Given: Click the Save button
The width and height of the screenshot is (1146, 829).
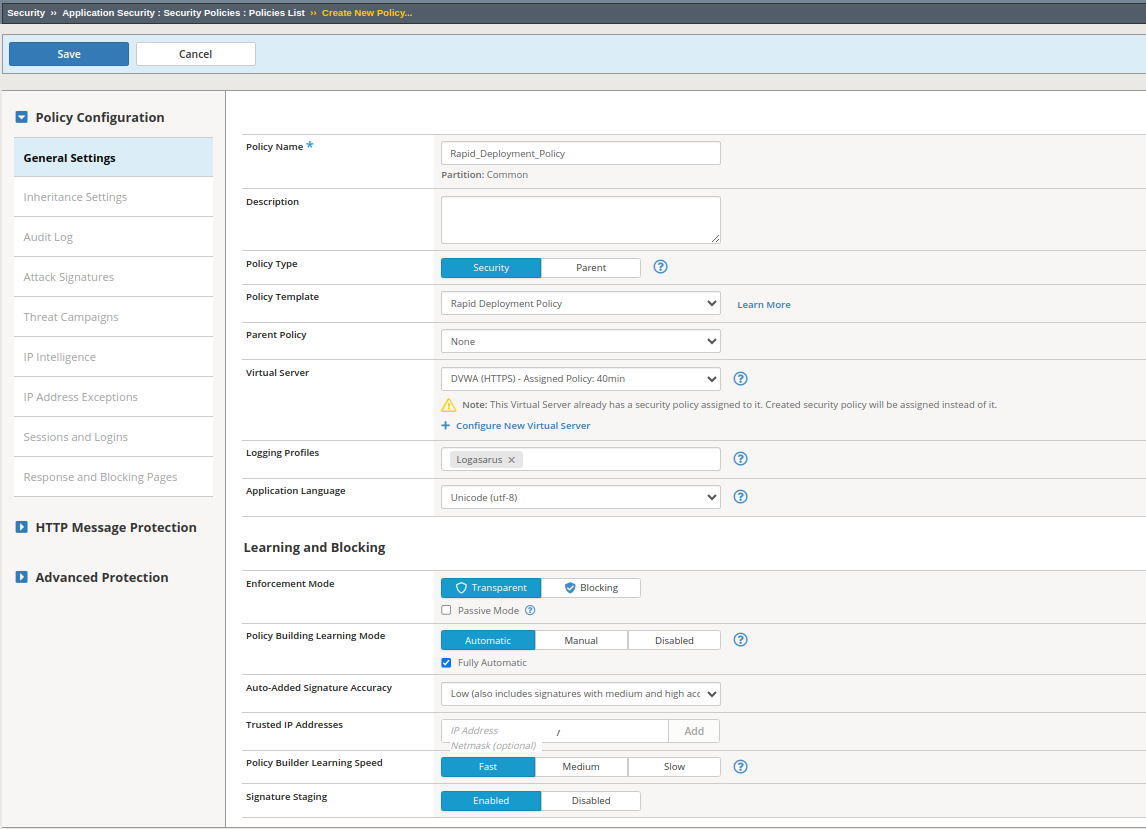Looking at the screenshot, I should pyautogui.click(x=69, y=54).
